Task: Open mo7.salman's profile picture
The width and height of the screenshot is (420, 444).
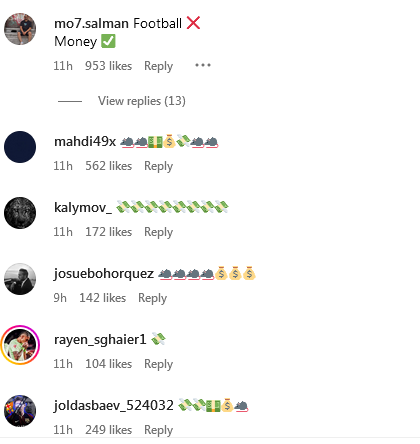Action: tap(20, 29)
